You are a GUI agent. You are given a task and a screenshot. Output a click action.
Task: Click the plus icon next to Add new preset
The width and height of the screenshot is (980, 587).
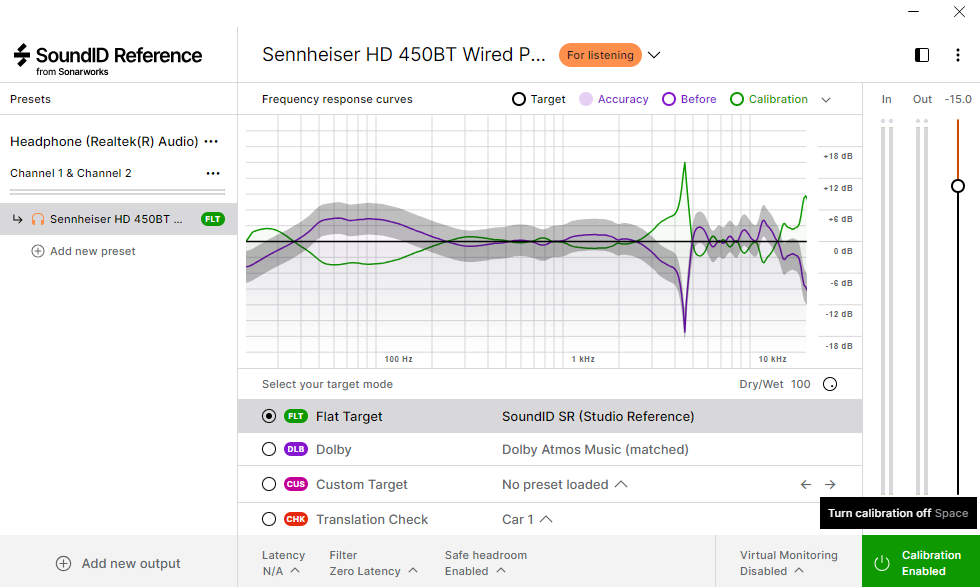tap(38, 251)
